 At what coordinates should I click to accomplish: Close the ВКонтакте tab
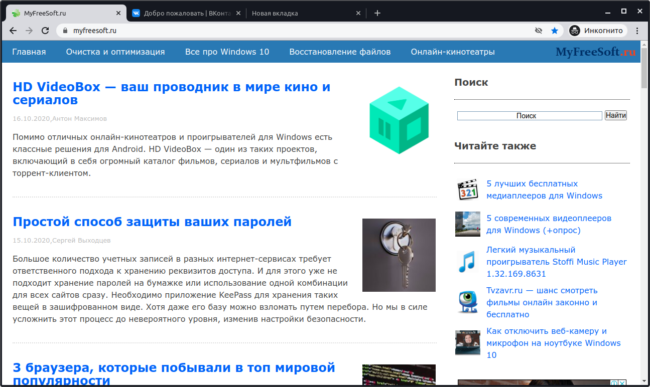238,13
